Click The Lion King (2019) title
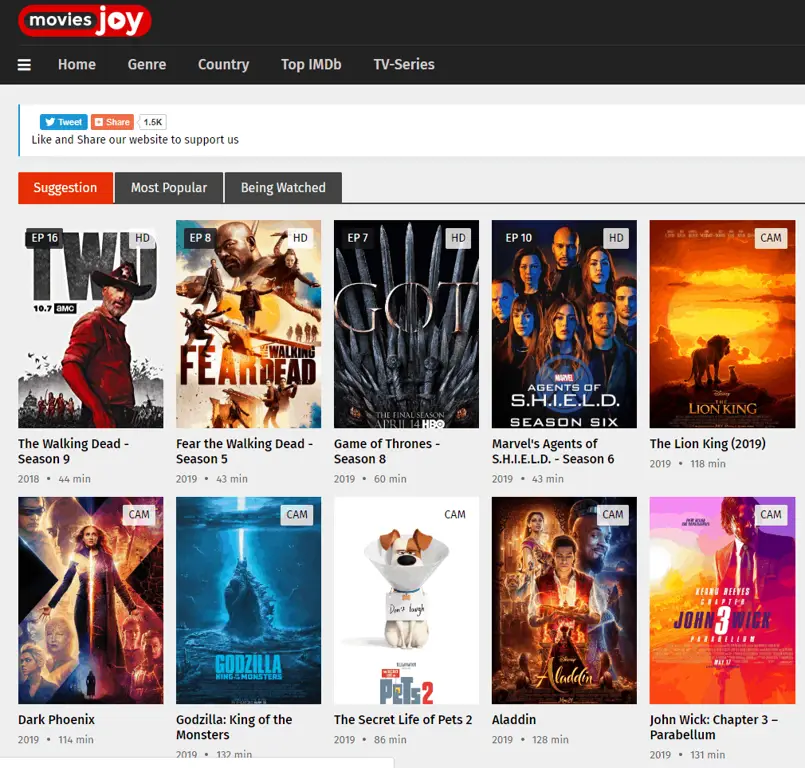 pos(707,444)
